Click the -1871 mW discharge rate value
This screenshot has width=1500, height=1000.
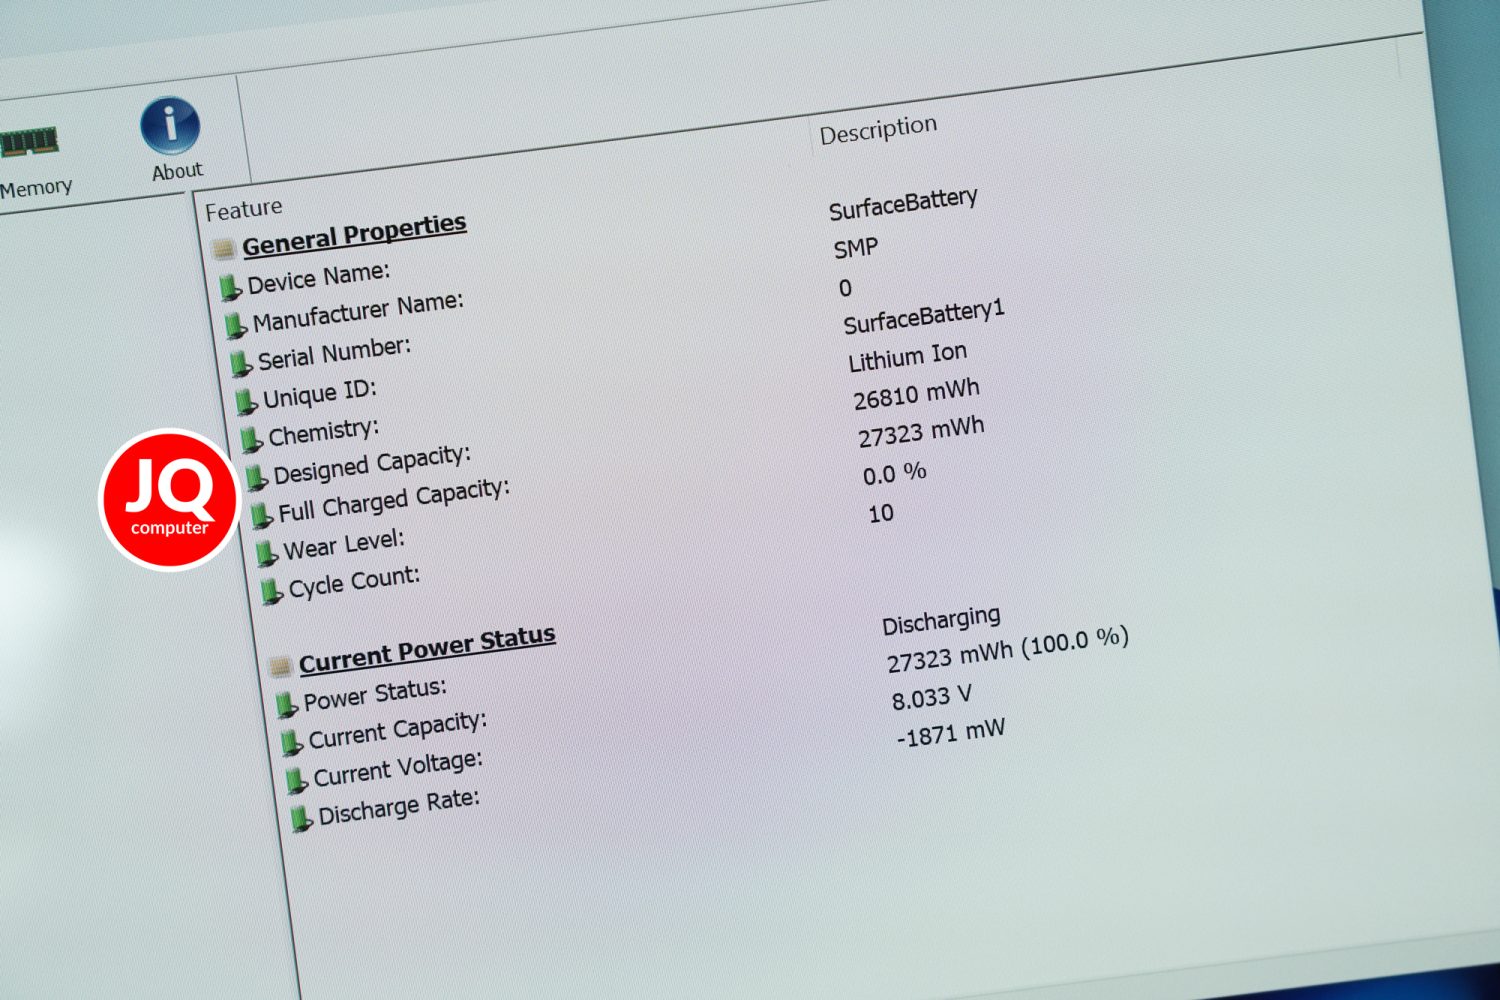pyautogui.click(x=951, y=734)
